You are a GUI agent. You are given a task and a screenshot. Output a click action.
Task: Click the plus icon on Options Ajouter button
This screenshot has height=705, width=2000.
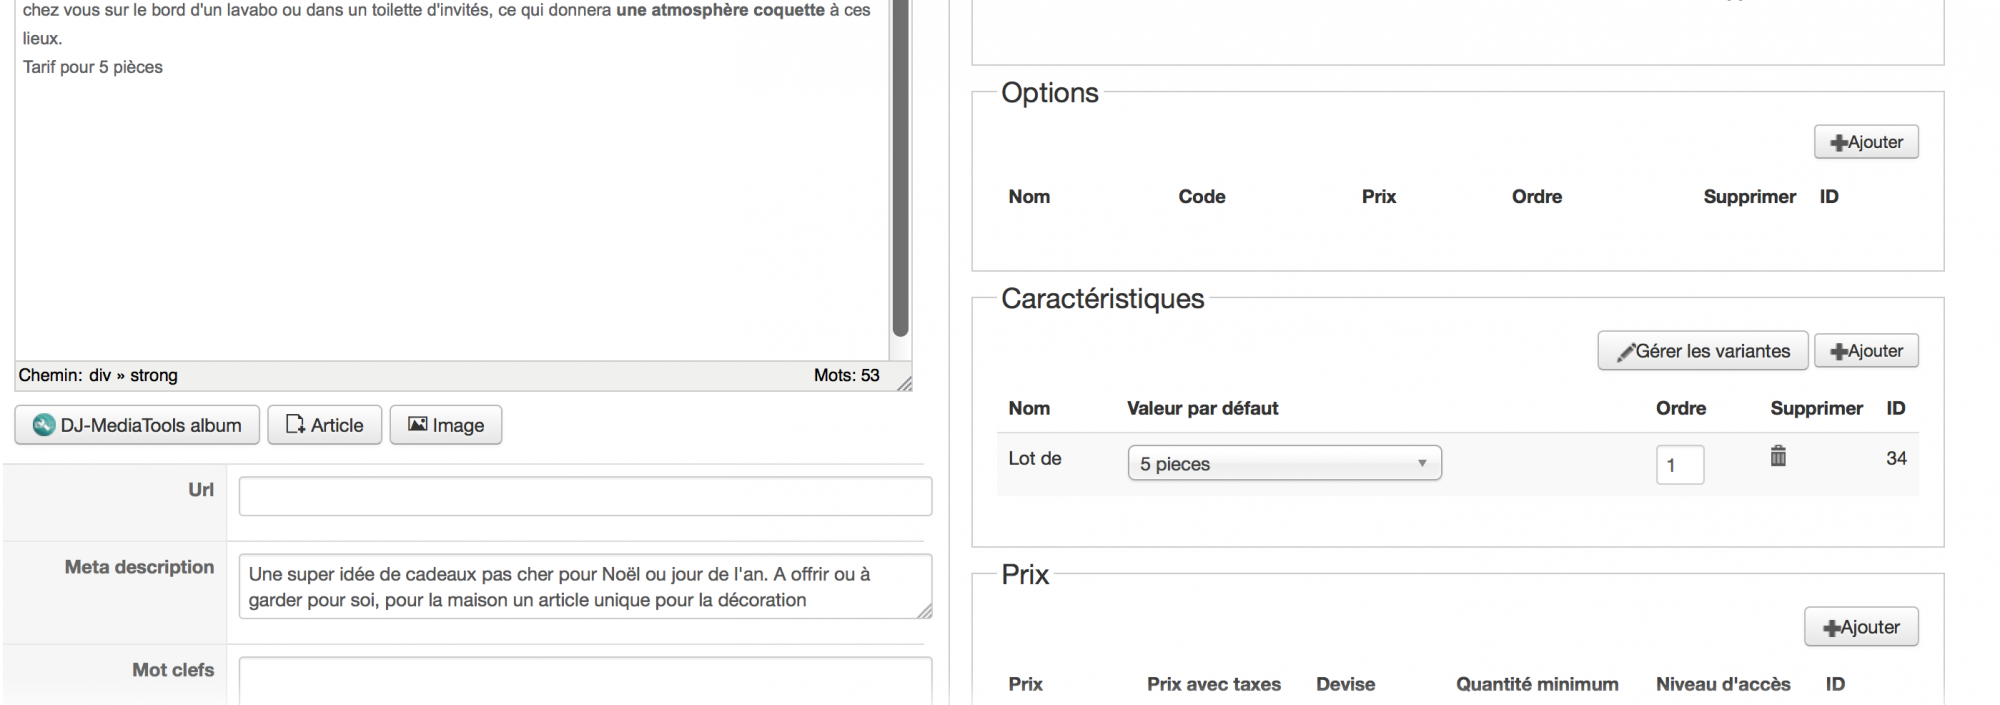click(1838, 143)
